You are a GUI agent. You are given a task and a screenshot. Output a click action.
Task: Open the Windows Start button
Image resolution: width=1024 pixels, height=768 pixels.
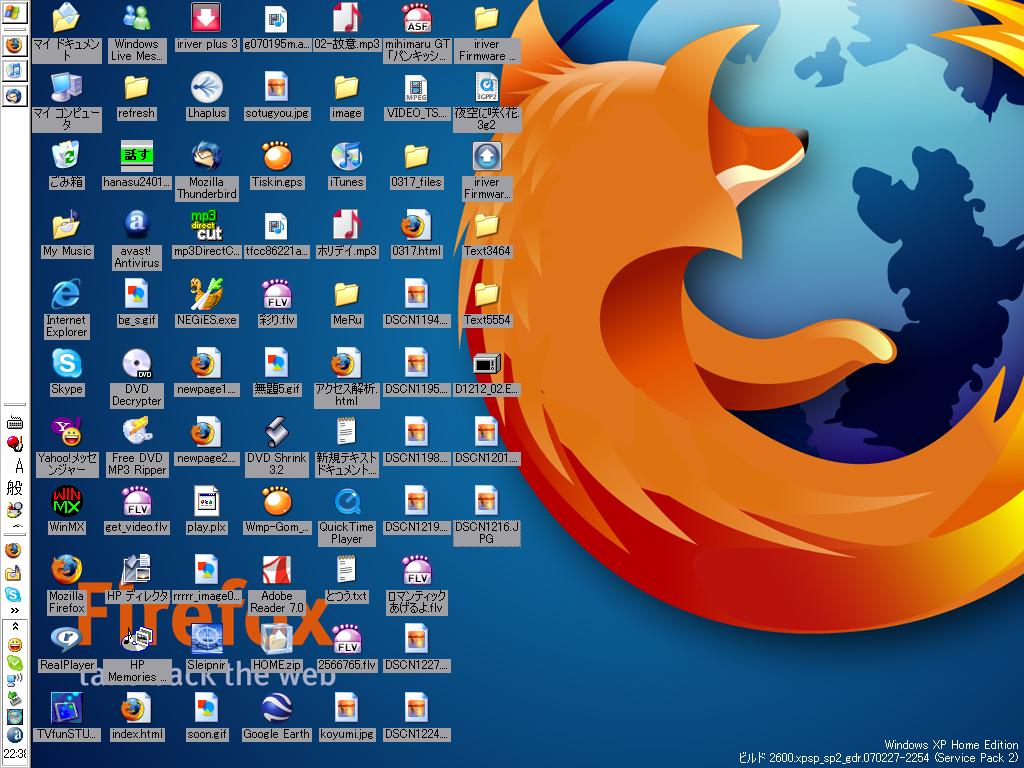pos(14,12)
